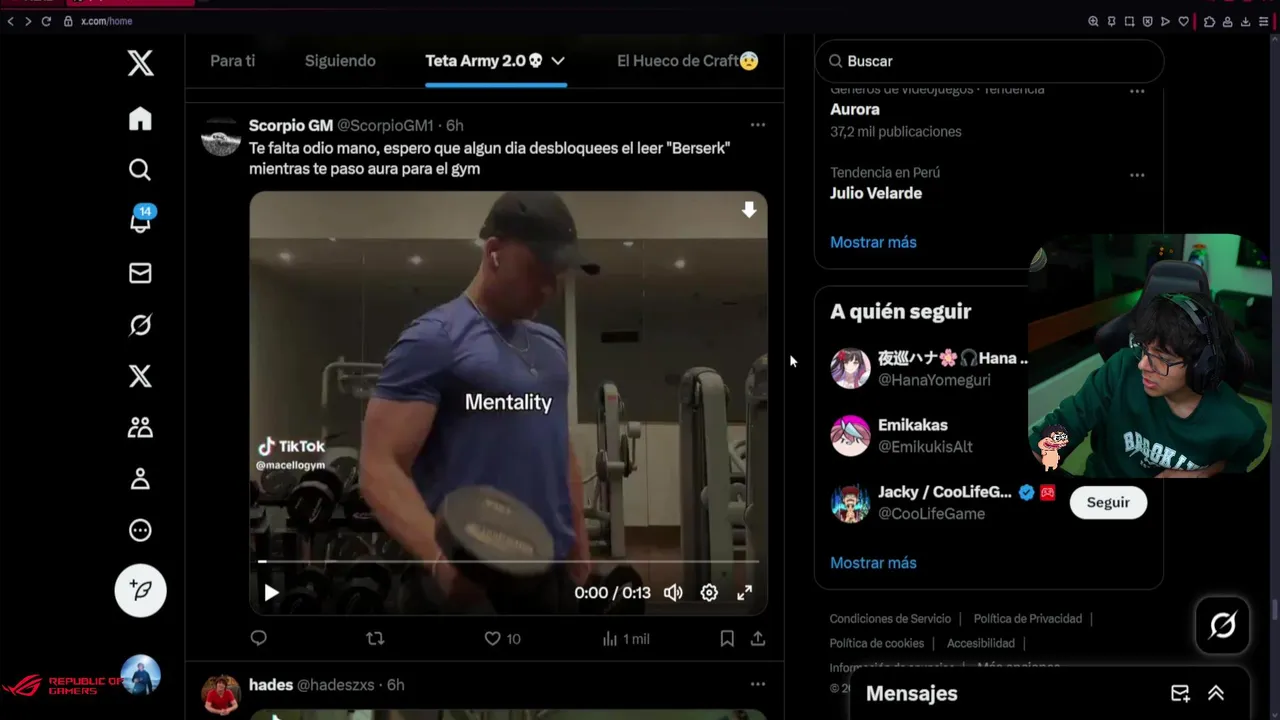Image resolution: width=1280 pixels, height=720 pixels.
Task: Bookmark the Scorpio GM post
Action: (727, 638)
